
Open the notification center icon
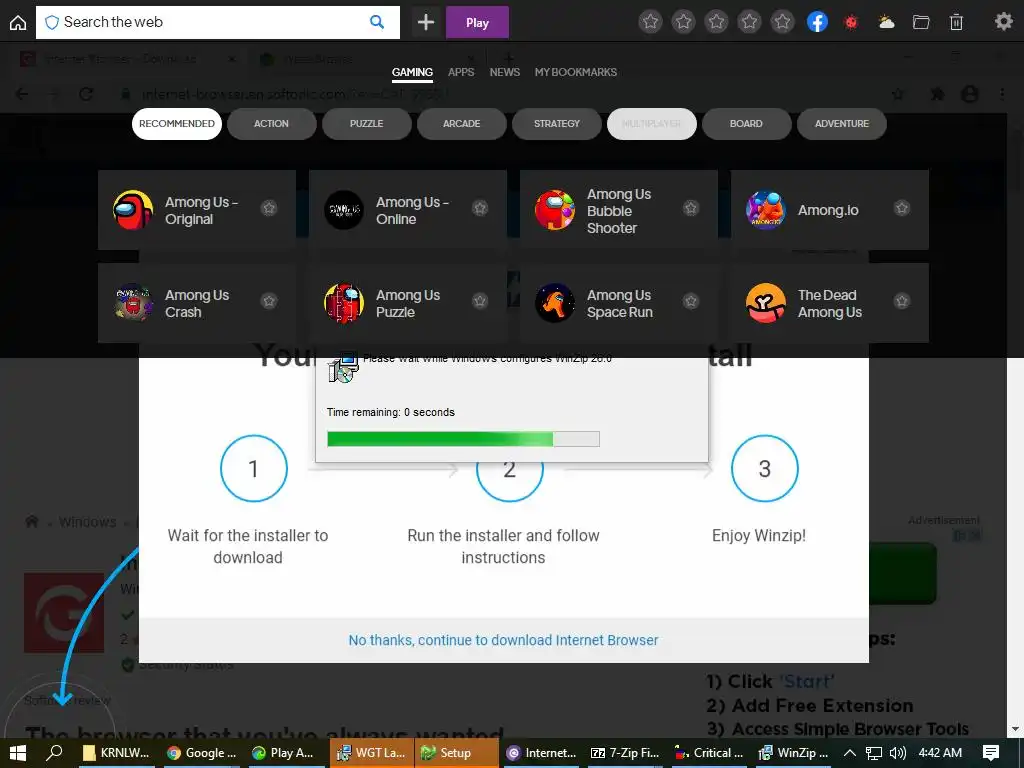[991, 753]
